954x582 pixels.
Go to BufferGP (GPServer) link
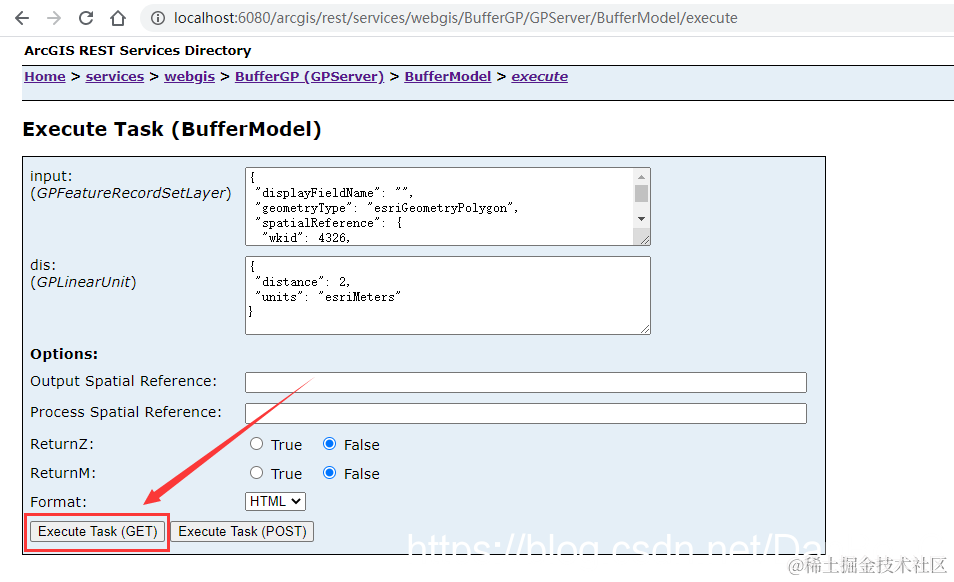pos(309,77)
